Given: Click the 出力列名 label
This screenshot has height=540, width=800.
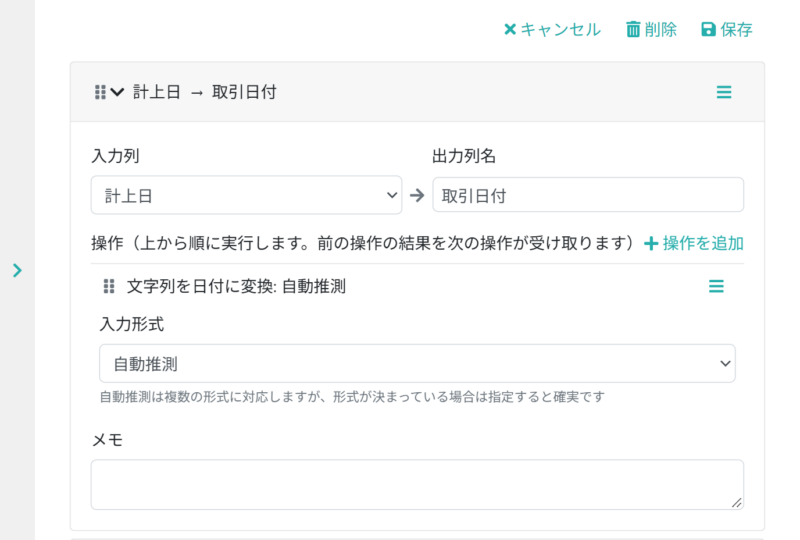Looking at the screenshot, I should coord(464,156).
